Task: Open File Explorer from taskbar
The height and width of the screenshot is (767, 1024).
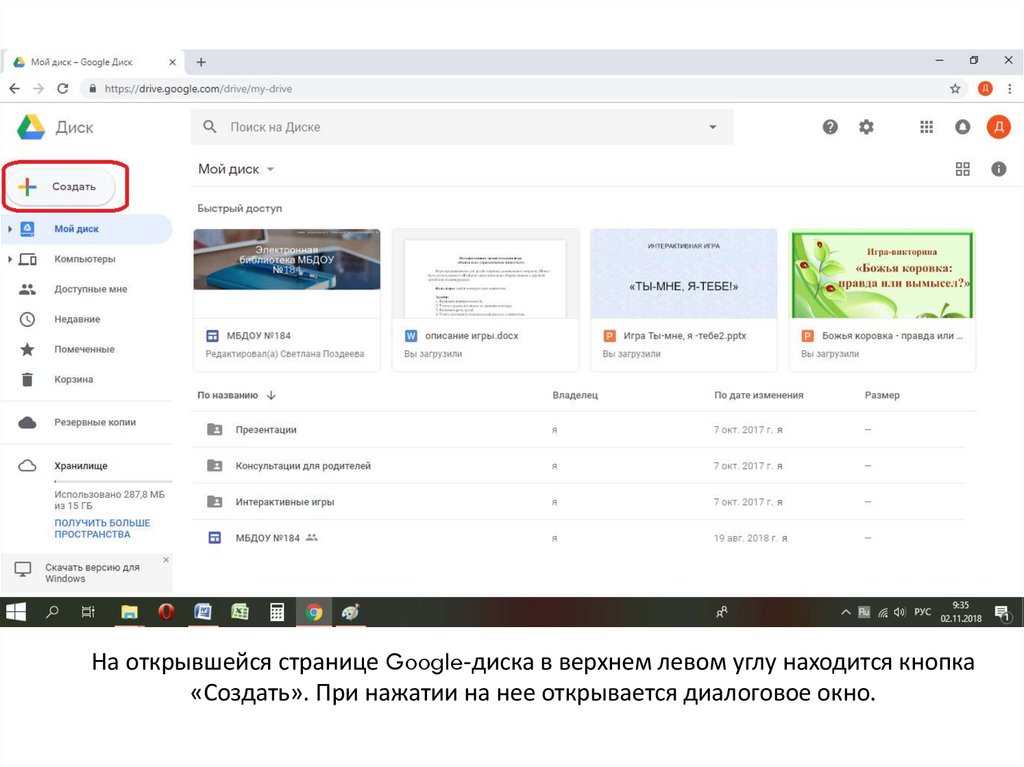Action: click(x=129, y=612)
